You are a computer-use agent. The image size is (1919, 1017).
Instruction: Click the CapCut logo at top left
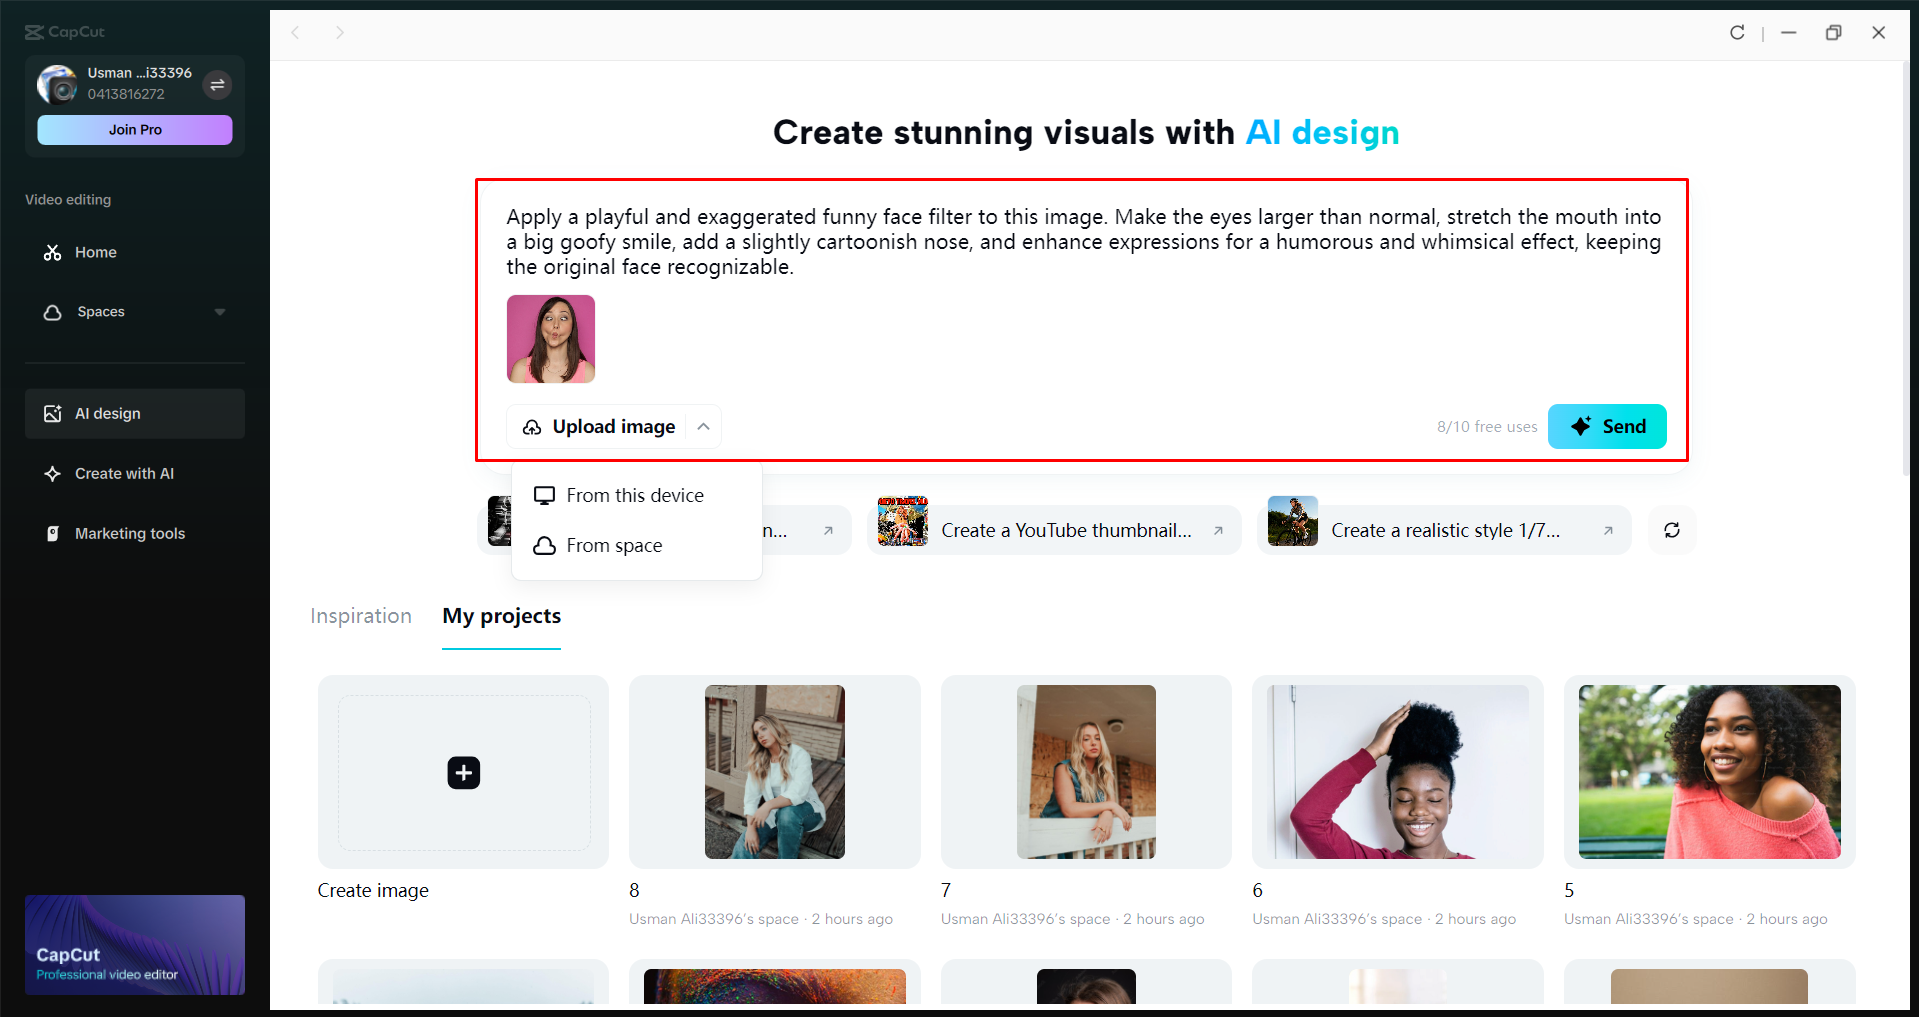coord(64,31)
